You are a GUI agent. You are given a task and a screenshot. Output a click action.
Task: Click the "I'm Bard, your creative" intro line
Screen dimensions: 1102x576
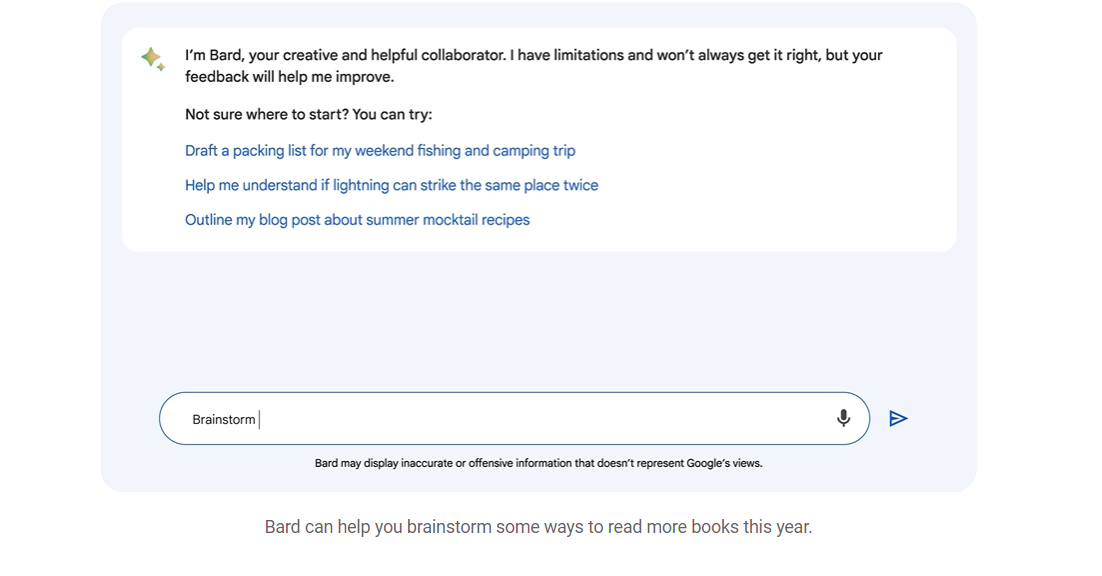(x=533, y=55)
